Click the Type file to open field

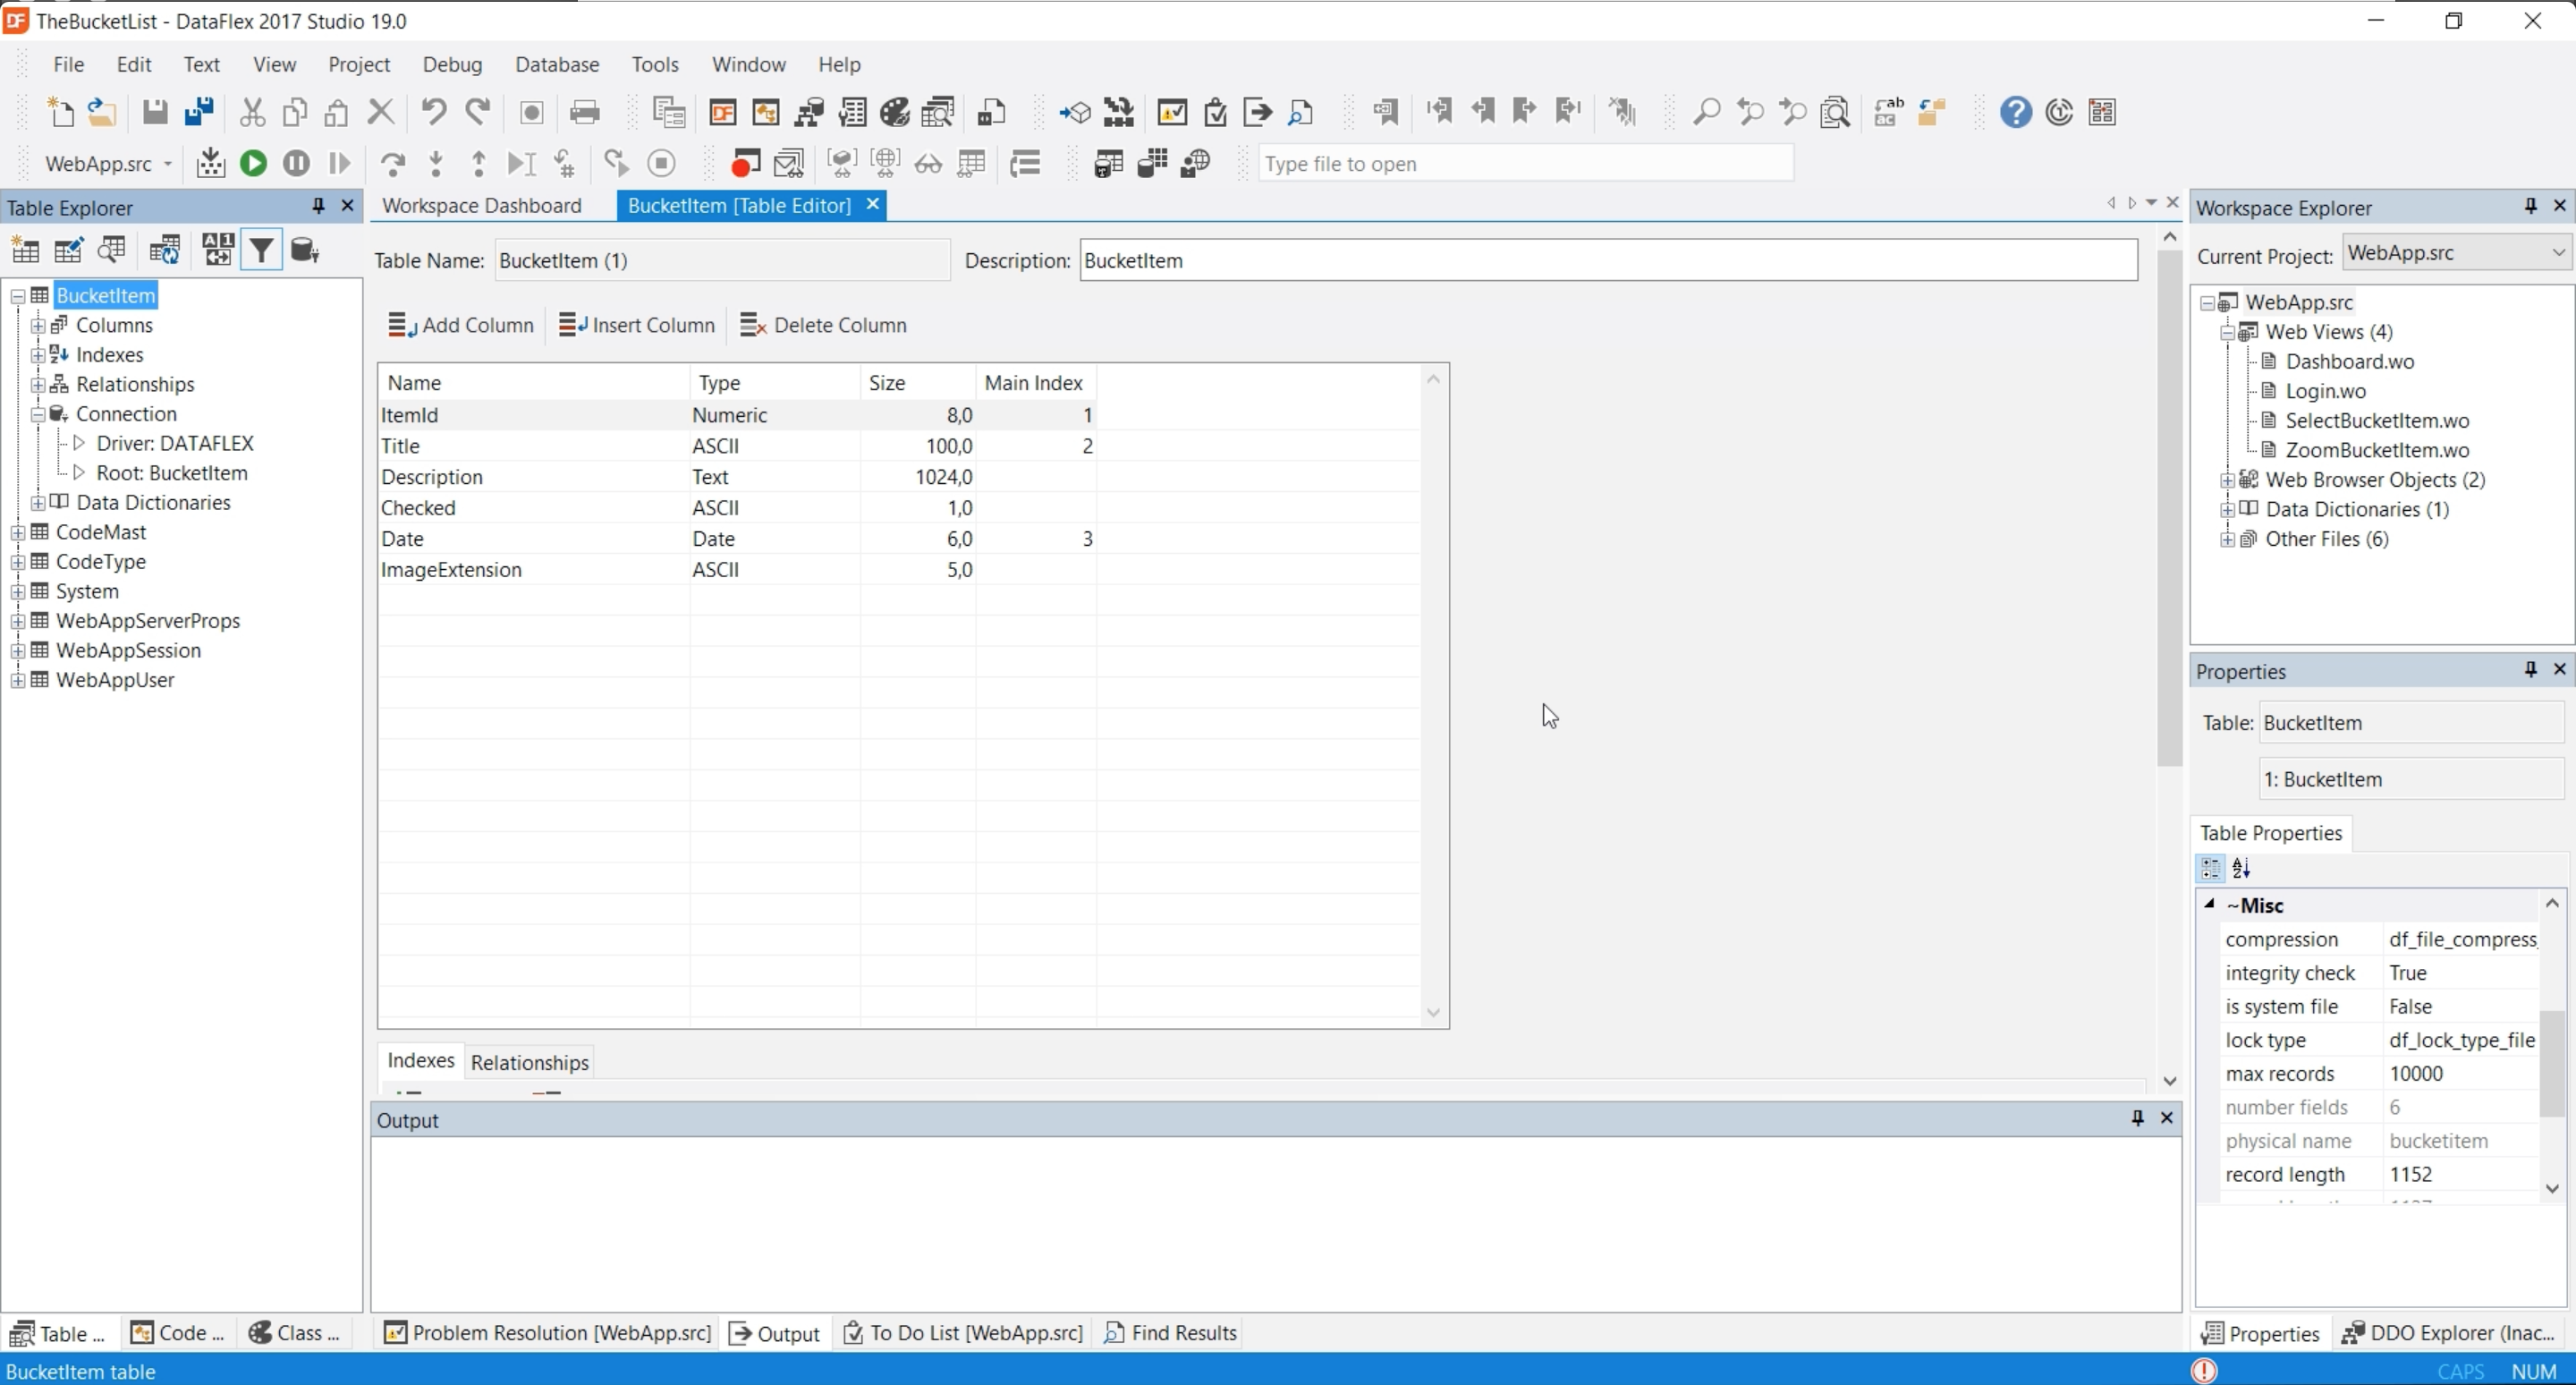1525,164
